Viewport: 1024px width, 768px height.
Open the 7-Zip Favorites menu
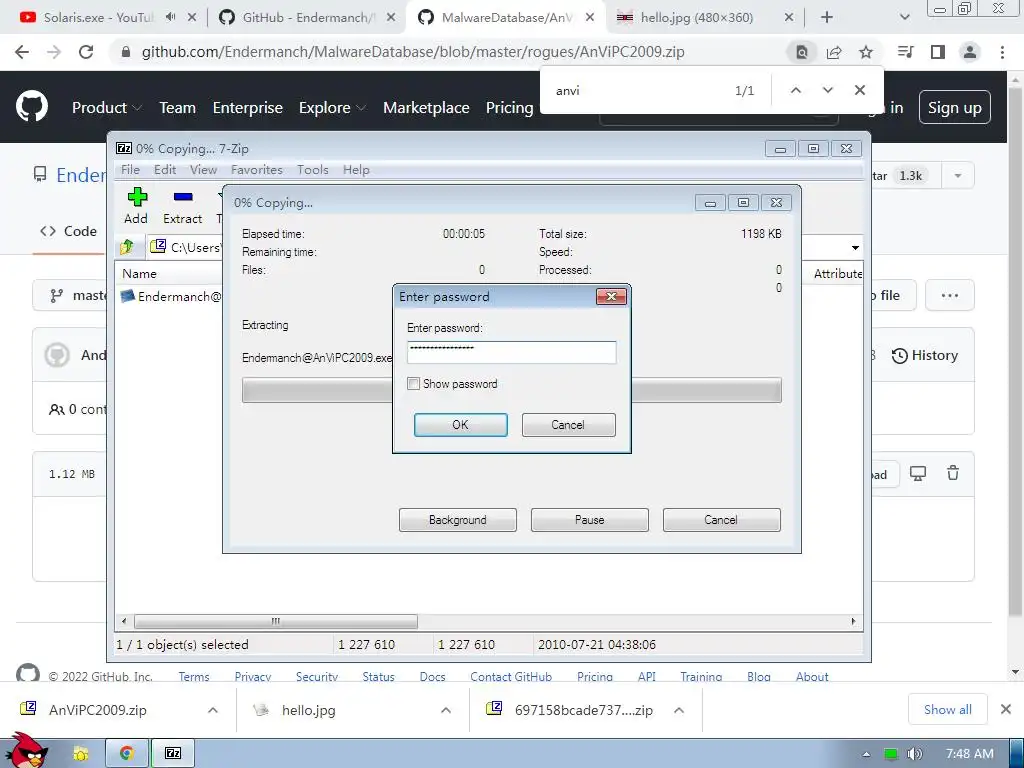(257, 170)
